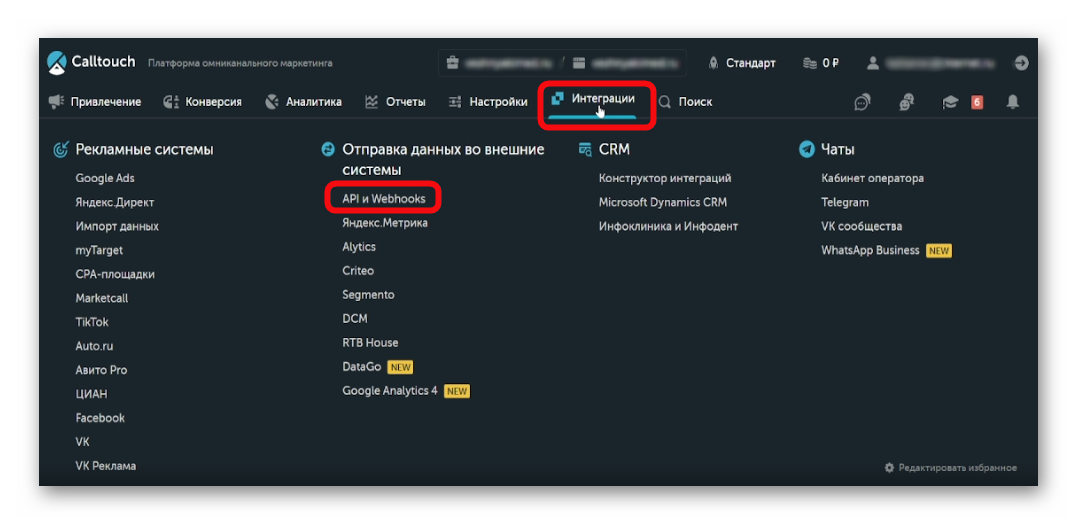Select Alytics integration

tap(359, 247)
